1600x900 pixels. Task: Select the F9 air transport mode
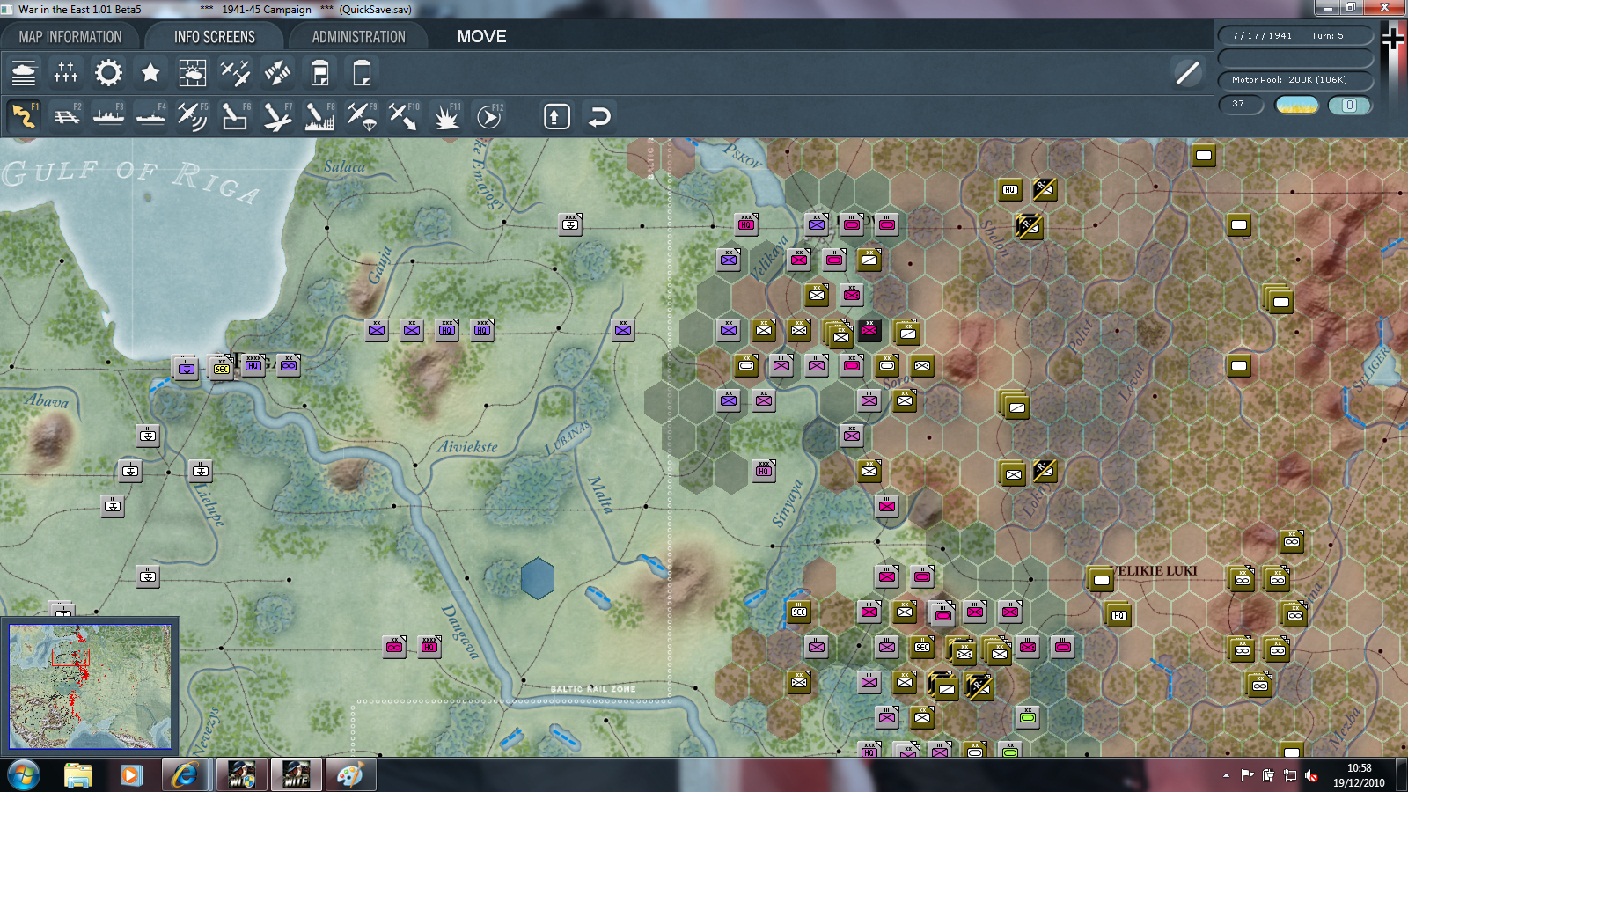362,116
